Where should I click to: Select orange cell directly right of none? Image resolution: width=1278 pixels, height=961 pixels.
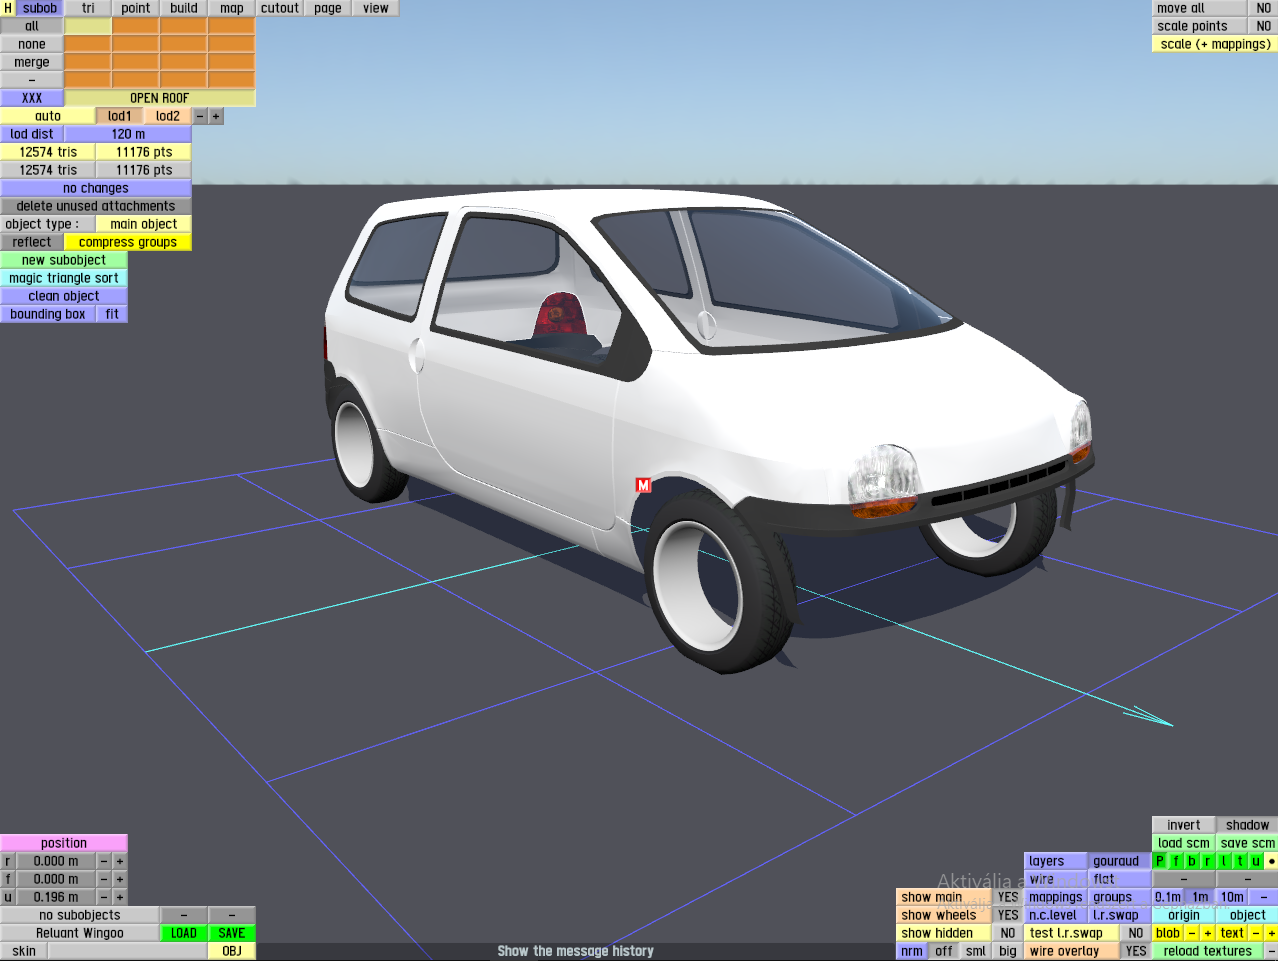click(88, 44)
